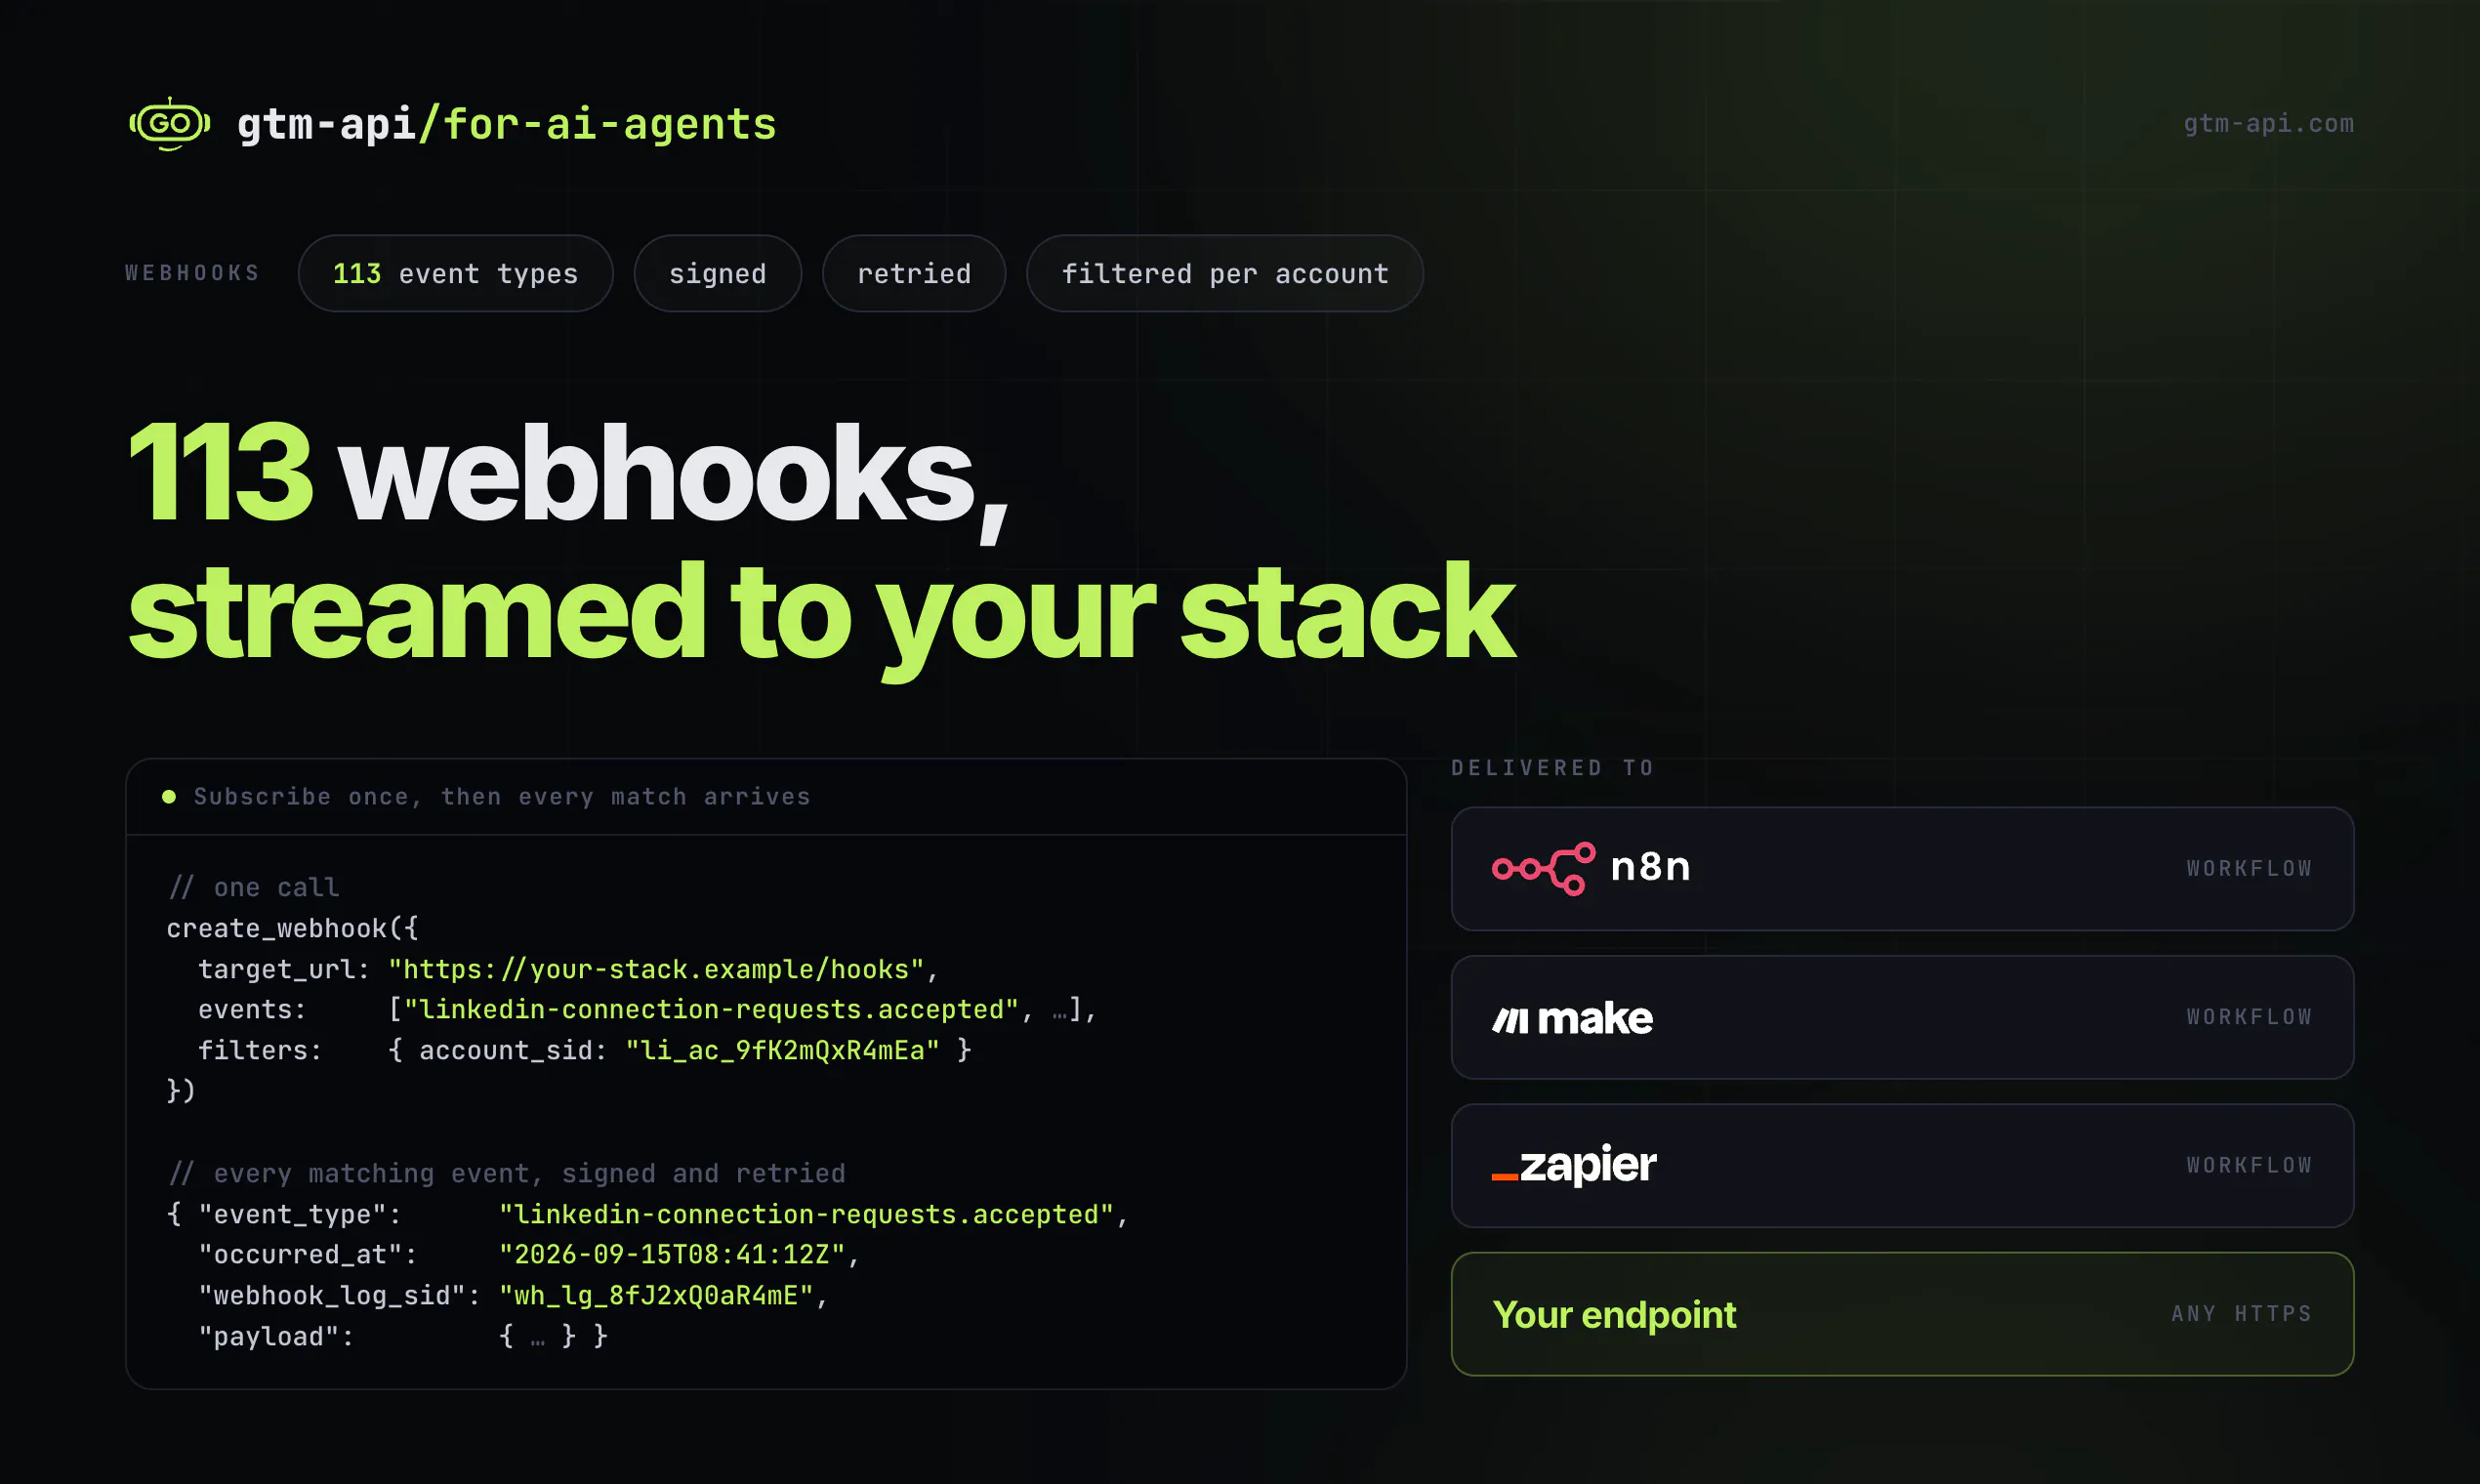Click the '// one call' code comment
The width and height of the screenshot is (2480, 1484).
point(254,888)
